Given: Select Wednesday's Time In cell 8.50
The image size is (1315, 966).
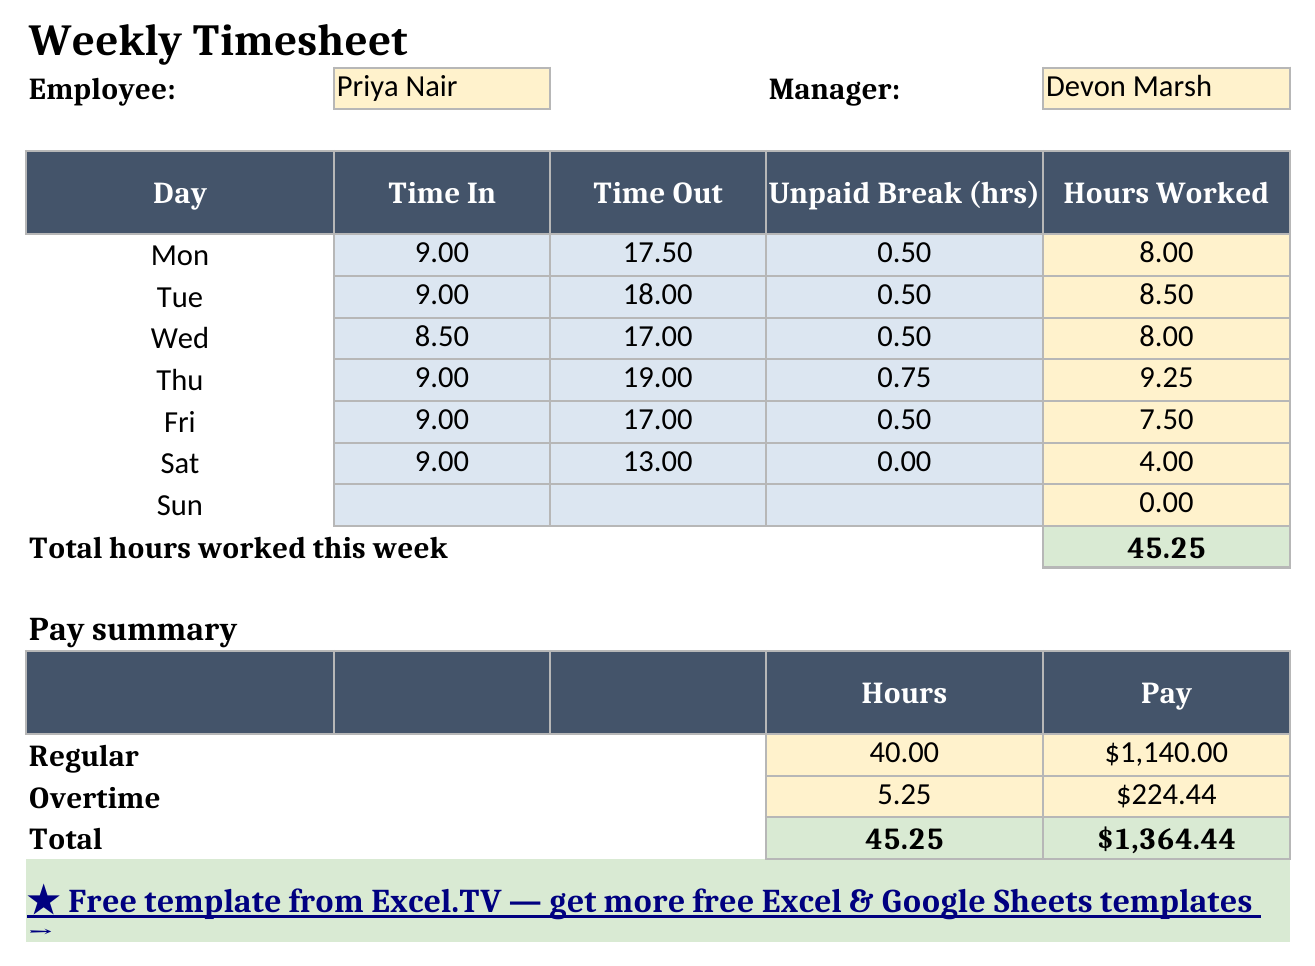Looking at the screenshot, I should (x=442, y=338).
